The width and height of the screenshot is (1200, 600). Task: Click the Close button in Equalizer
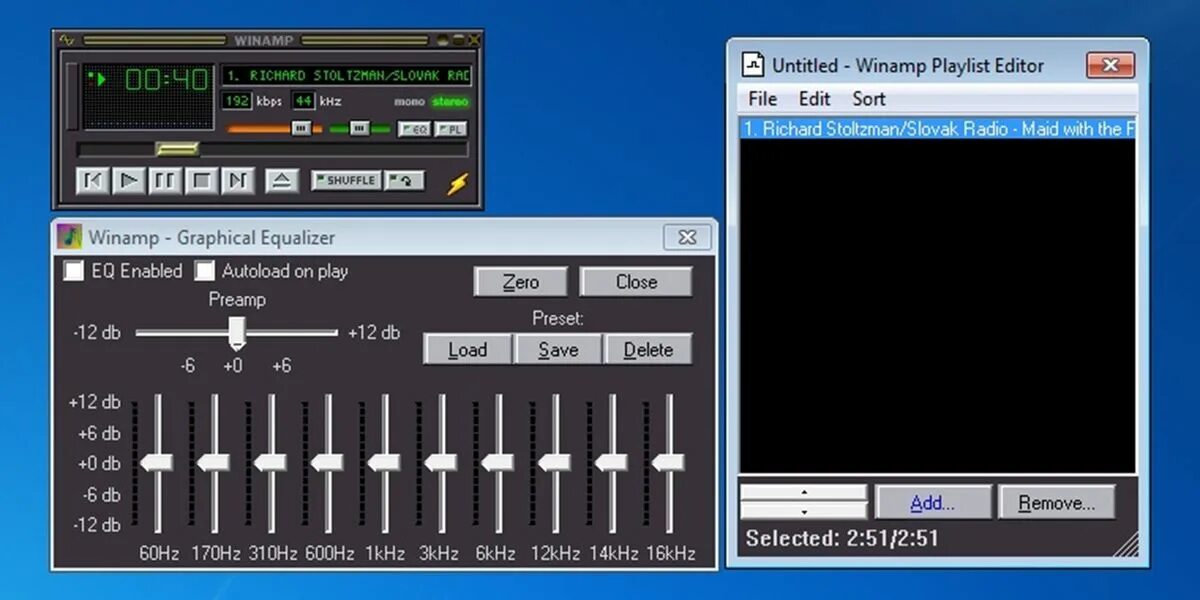636,282
